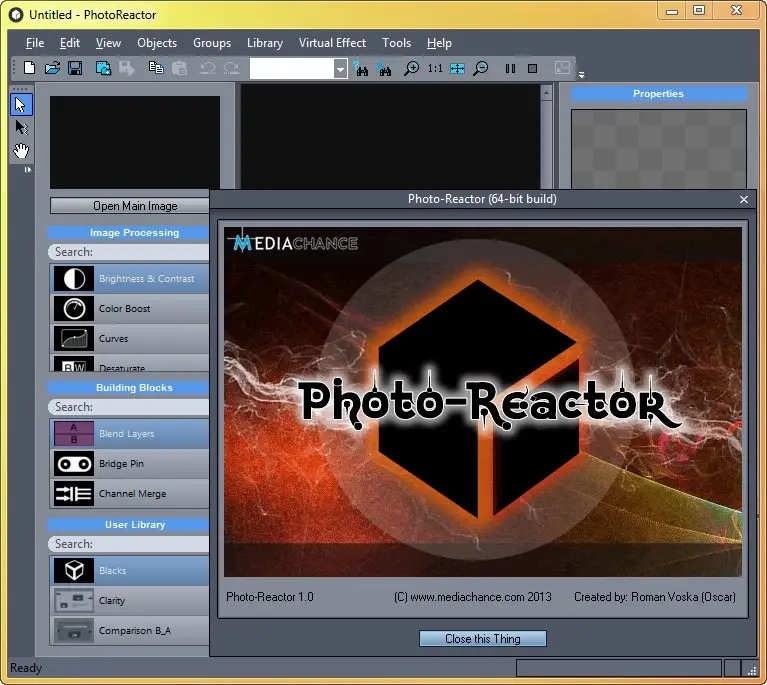Click the Image Processing panel header

pos(128,233)
